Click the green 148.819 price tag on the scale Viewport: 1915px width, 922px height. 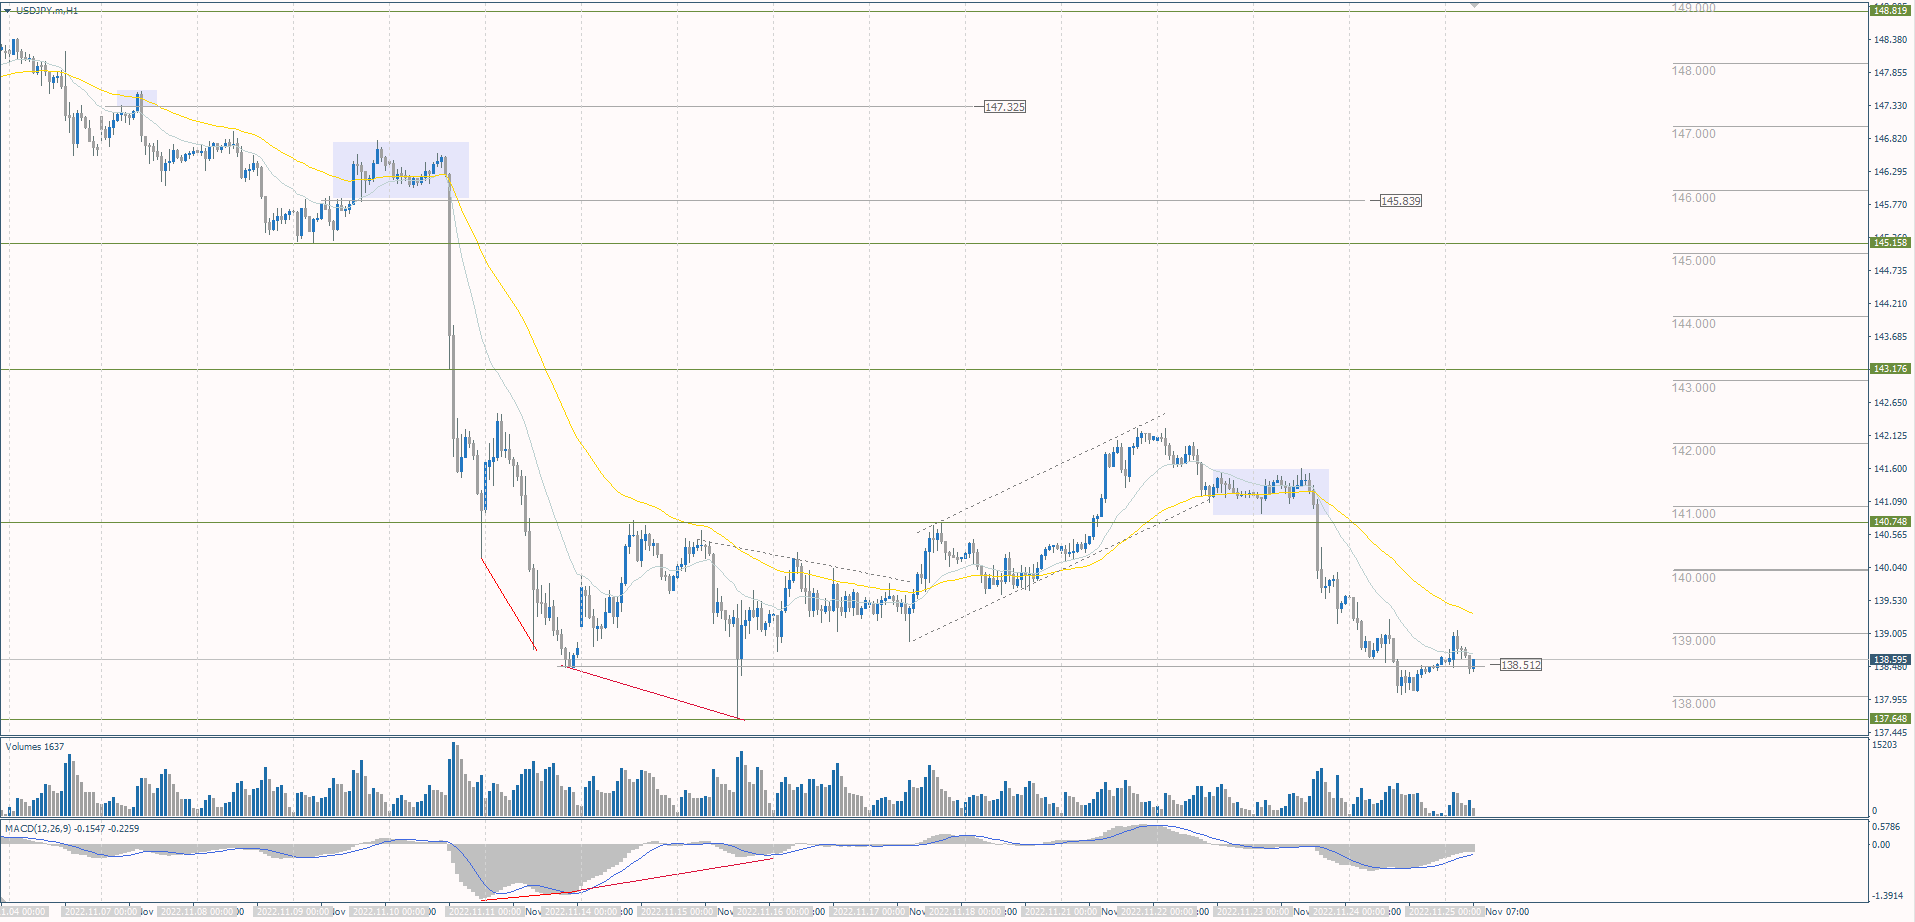pyautogui.click(x=1890, y=10)
